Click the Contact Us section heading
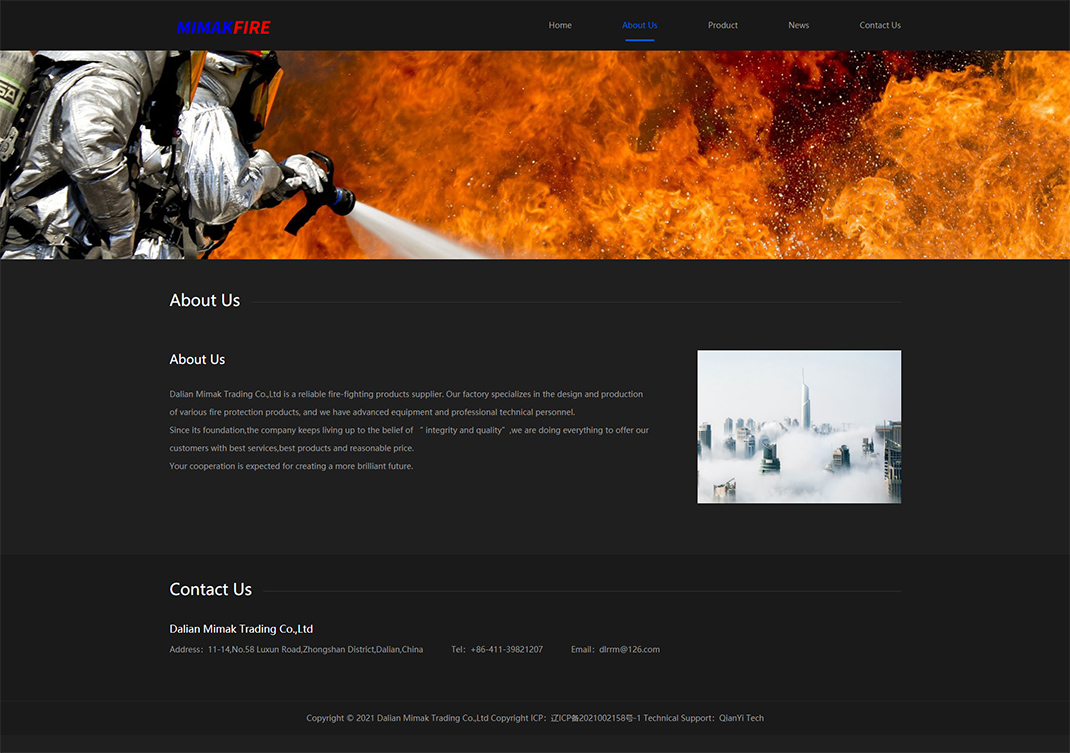Image resolution: width=1070 pixels, height=753 pixels. point(210,589)
